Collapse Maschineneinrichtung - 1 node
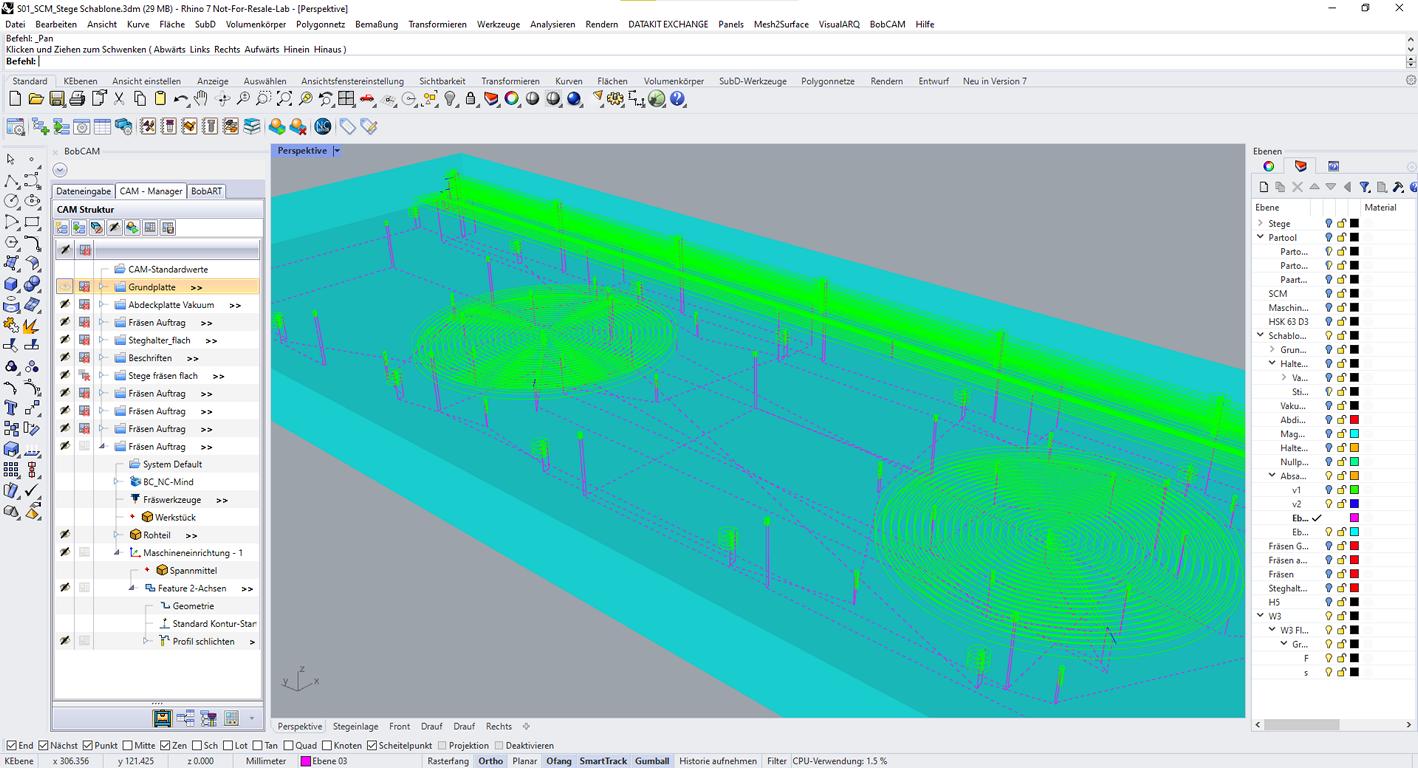1418x768 pixels. click(117, 552)
